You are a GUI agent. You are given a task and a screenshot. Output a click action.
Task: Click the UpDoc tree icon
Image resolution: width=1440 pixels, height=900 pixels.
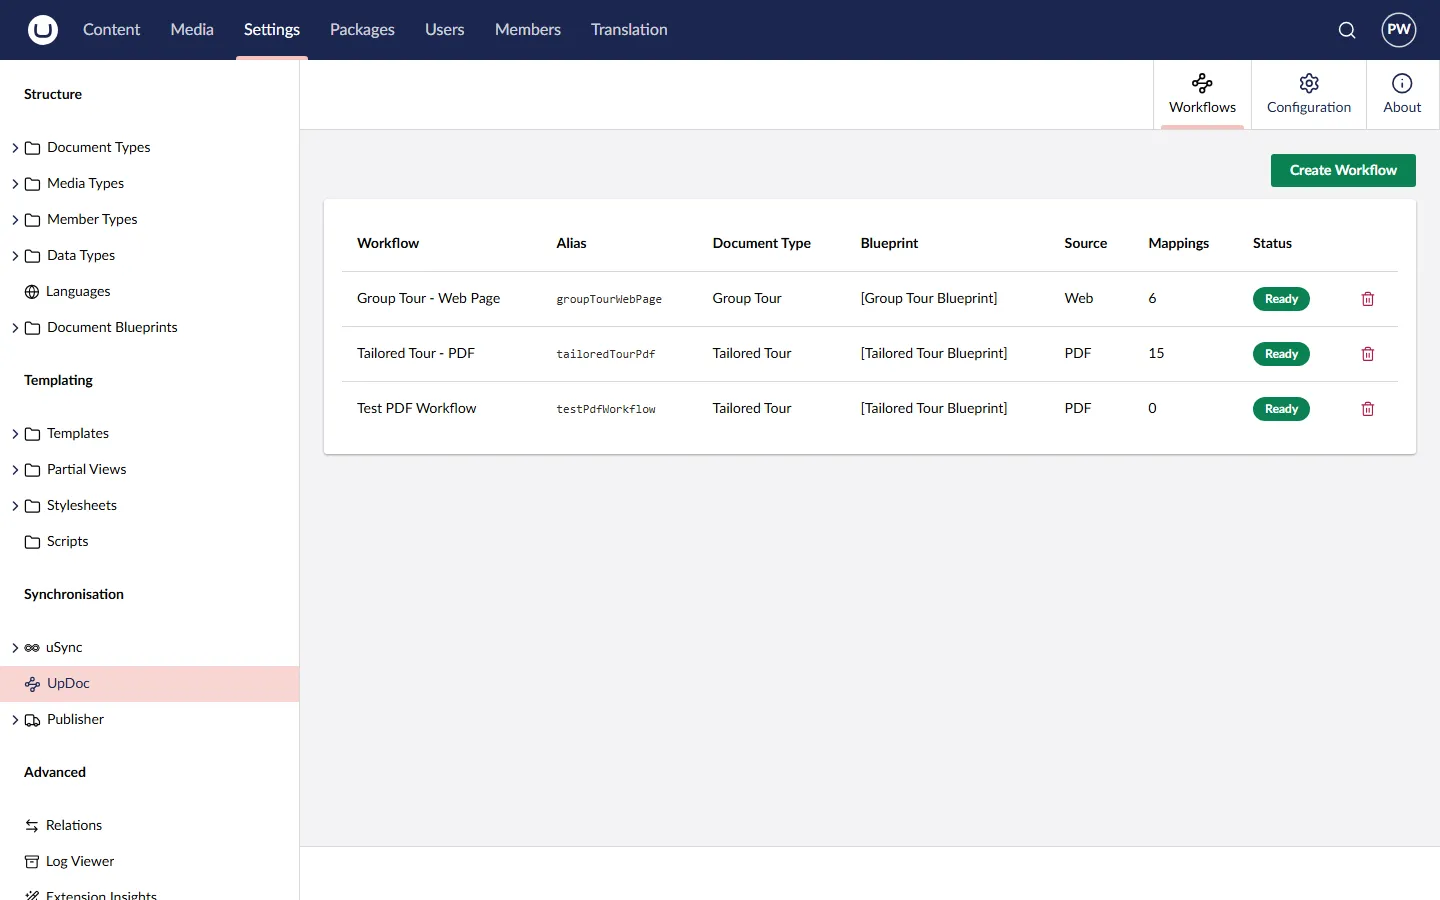point(32,684)
